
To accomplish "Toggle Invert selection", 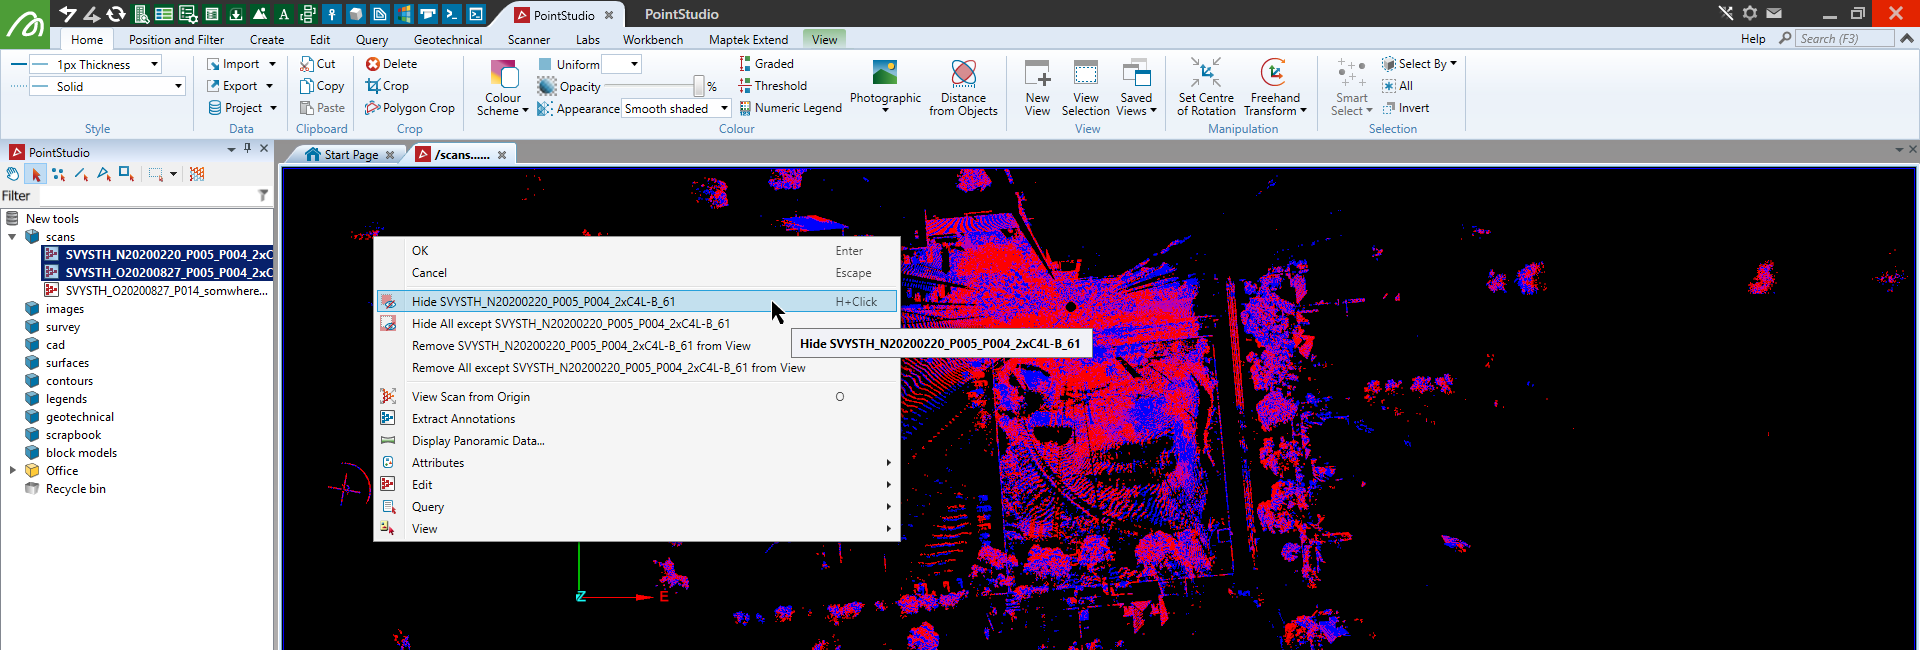I will coord(1406,108).
